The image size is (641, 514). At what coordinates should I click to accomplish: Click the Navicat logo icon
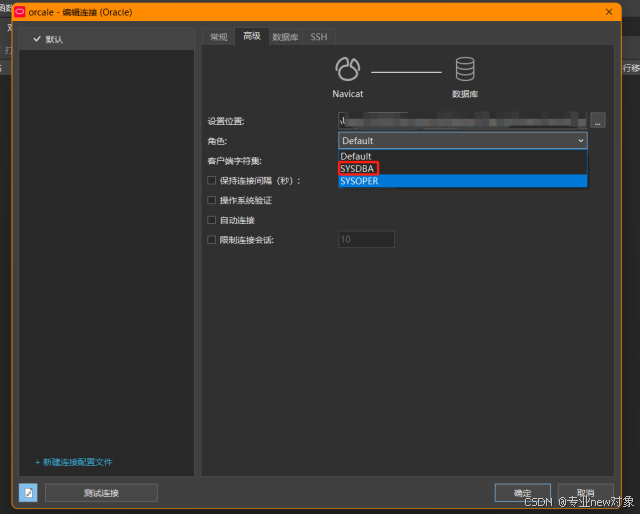[x=347, y=69]
